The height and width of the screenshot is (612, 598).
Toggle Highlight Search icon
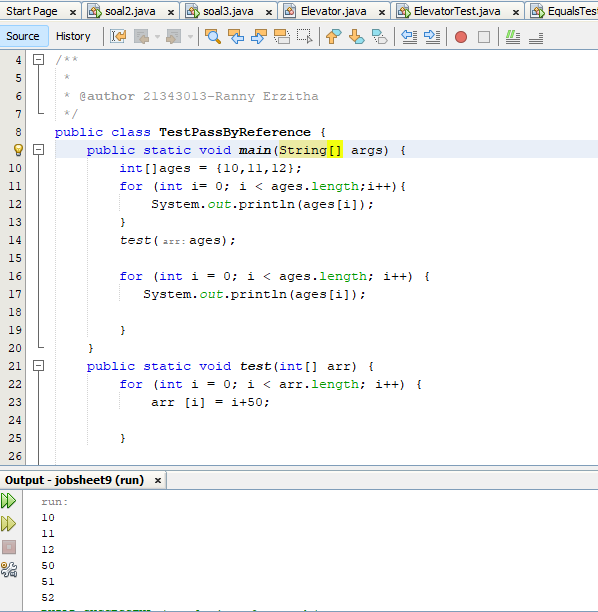pos(281,37)
